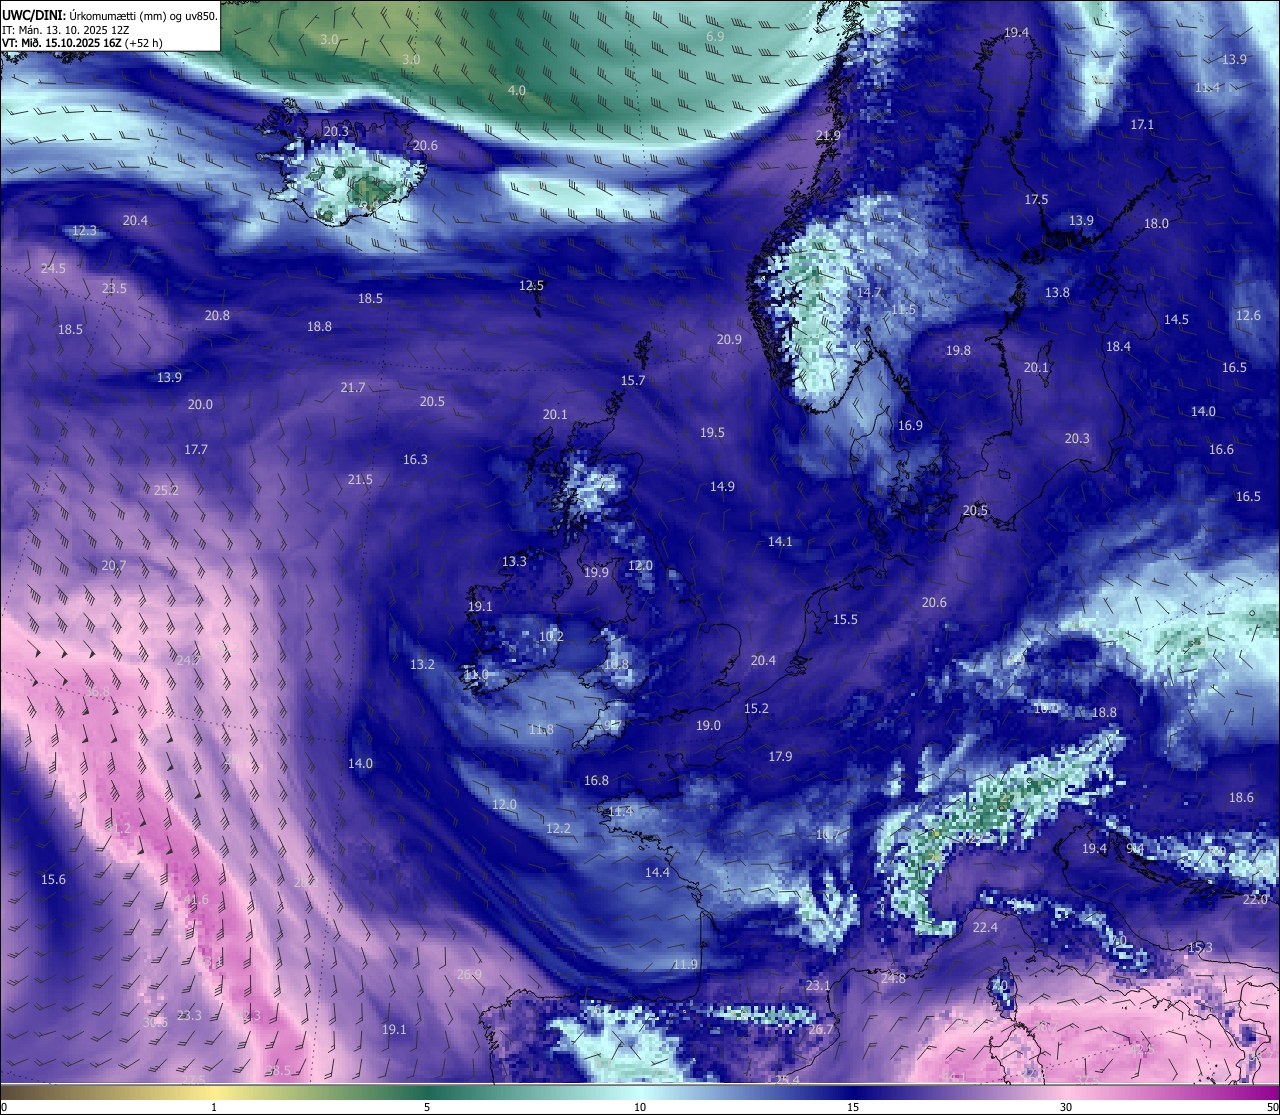The height and width of the screenshot is (1115, 1280).
Task: Click the map value 16.9
Action: coord(910,425)
